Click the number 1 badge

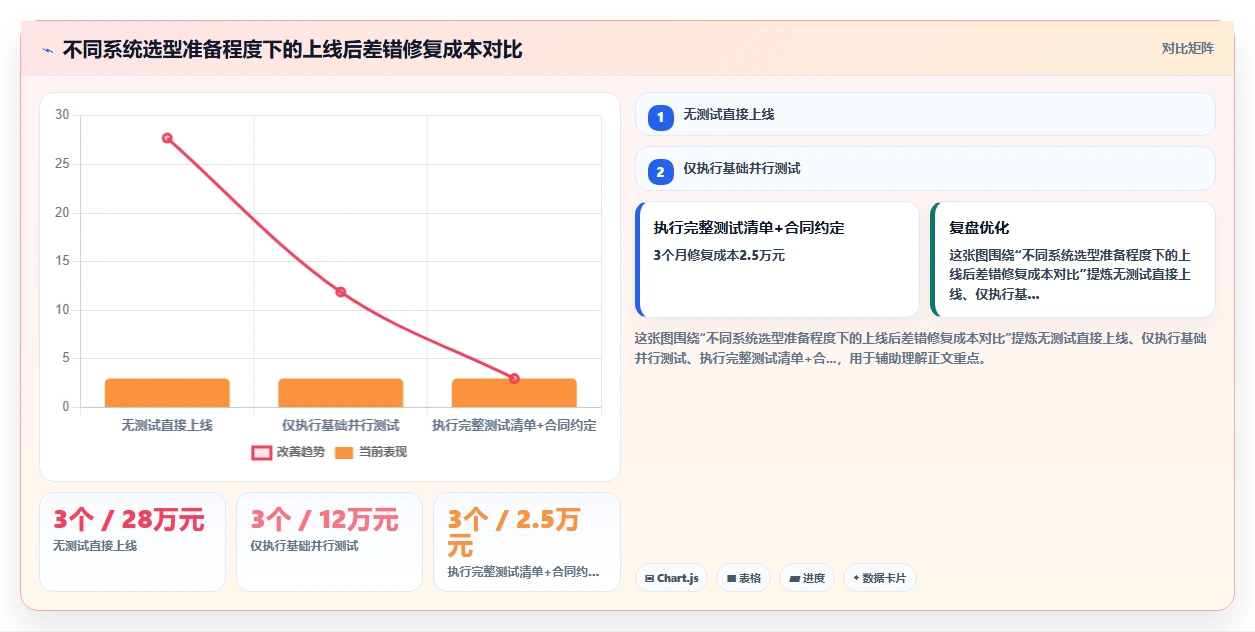[660, 118]
